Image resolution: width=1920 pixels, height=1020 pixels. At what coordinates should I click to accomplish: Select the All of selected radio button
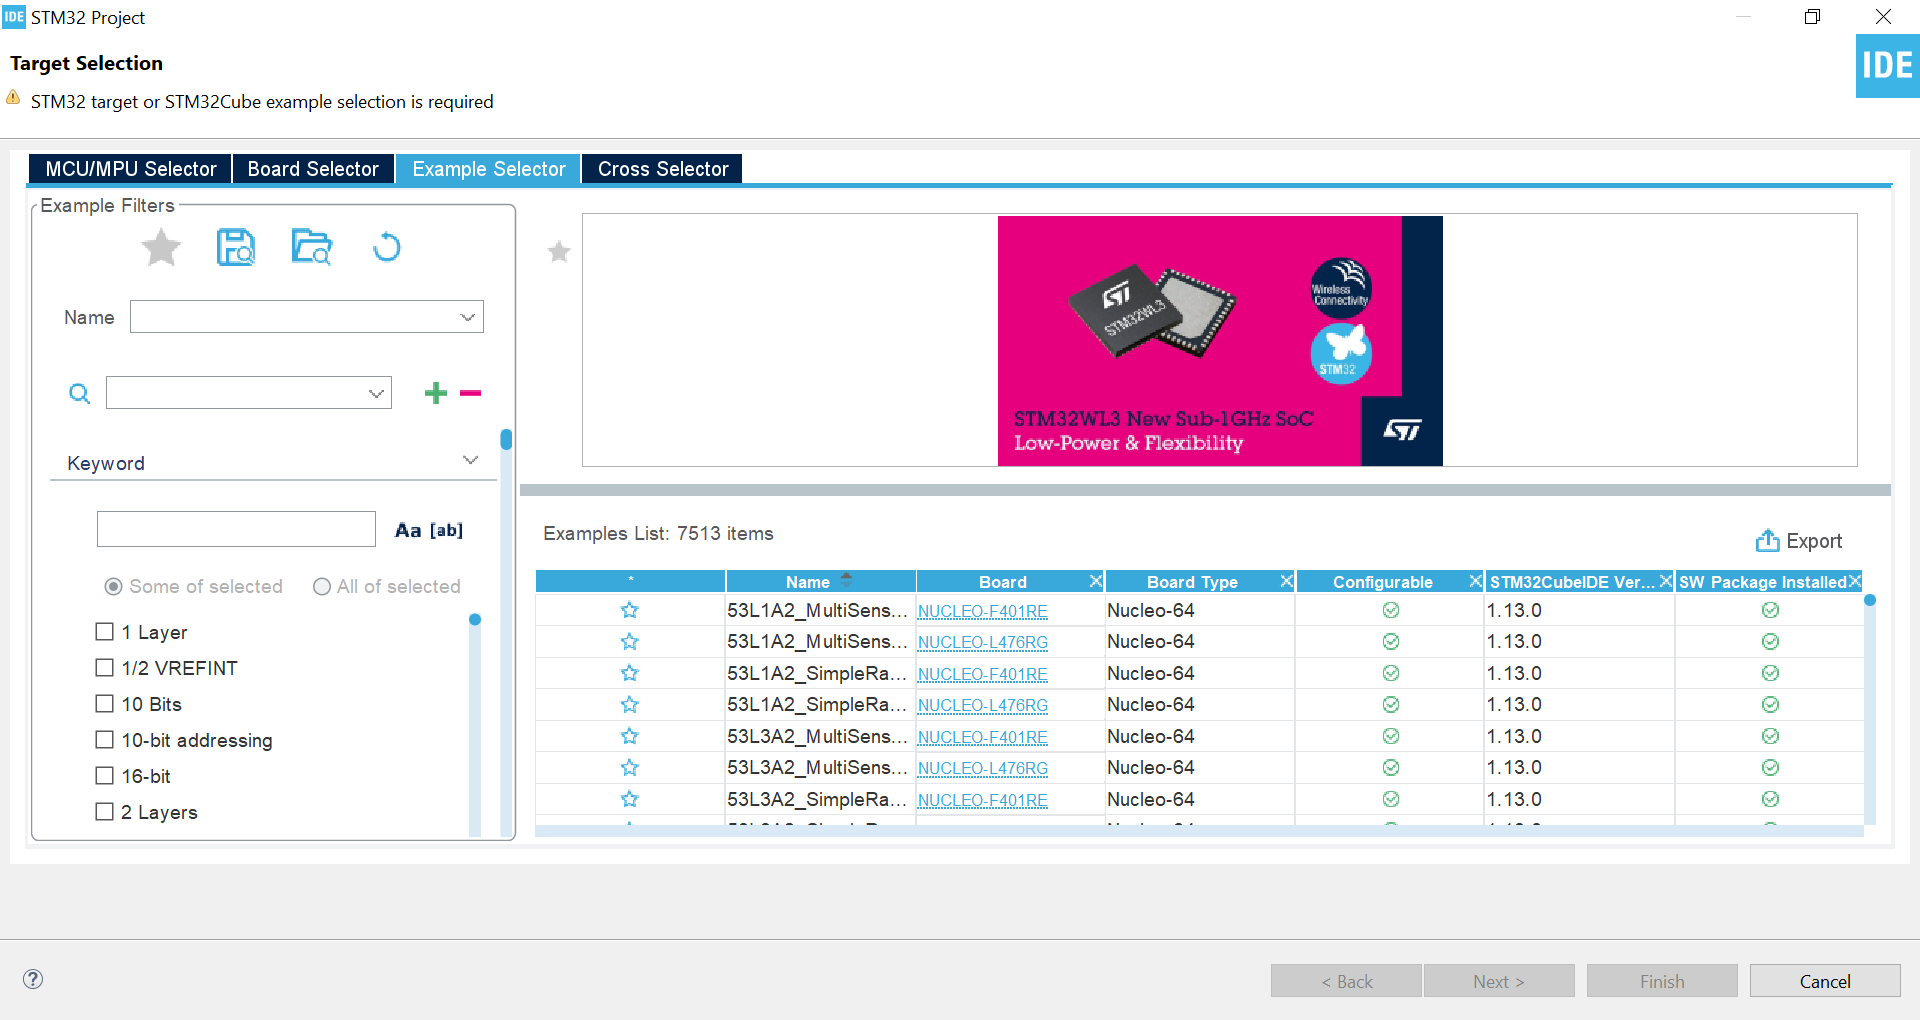pyautogui.click(x=322, y=586)
